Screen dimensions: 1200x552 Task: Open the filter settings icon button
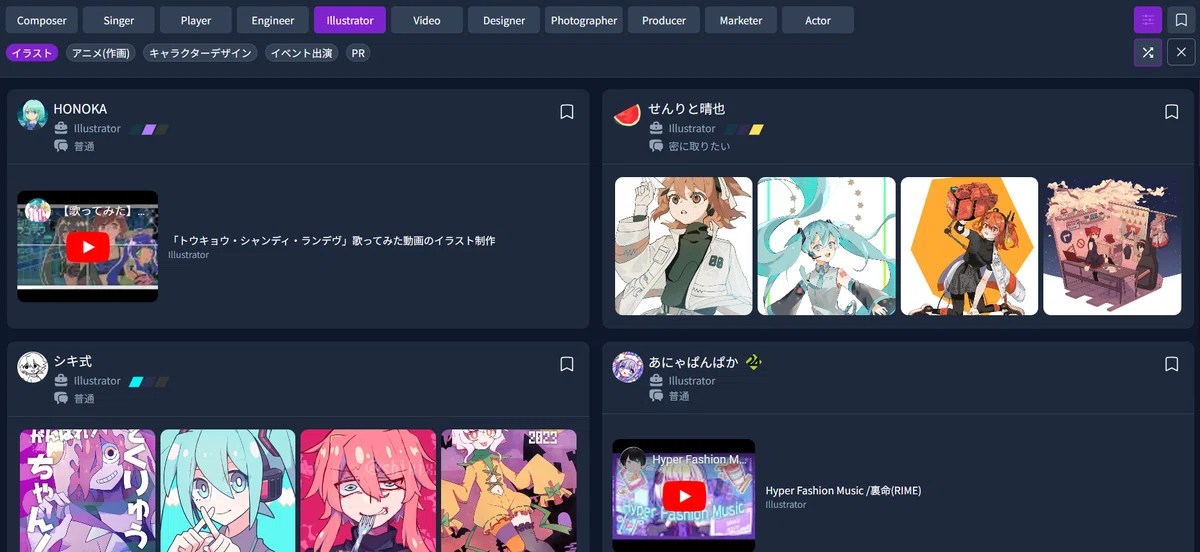(1148, 20)
